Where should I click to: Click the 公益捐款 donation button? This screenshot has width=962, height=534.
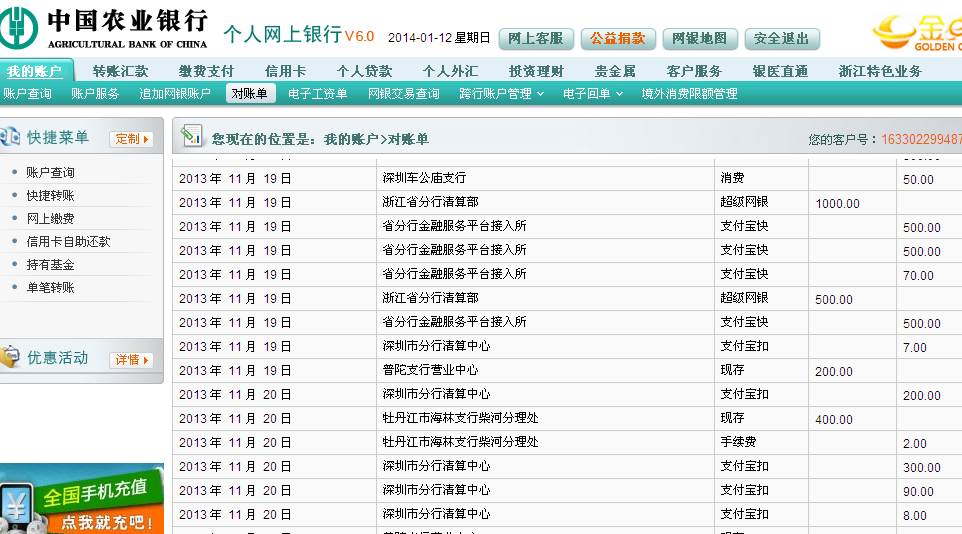pos(617,39)
